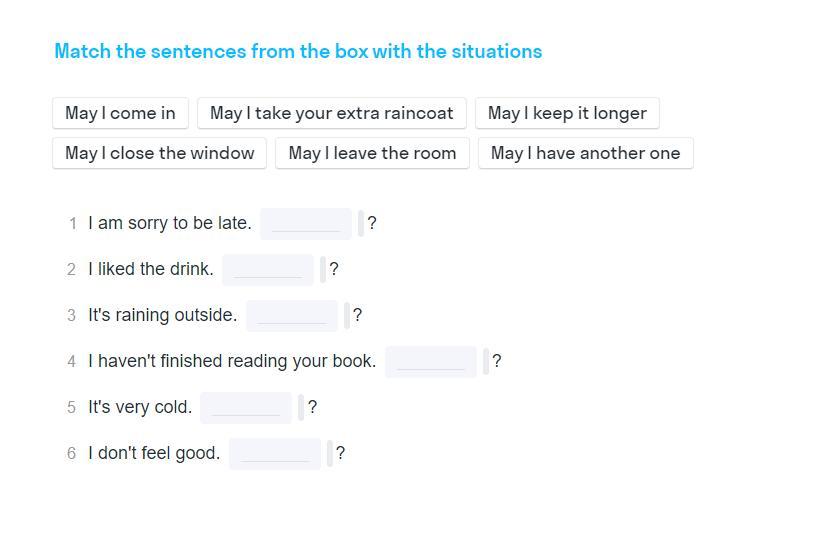Select blank after 'I haven't finished reading your book.'
This screenshot has height=538, width=813.
(x=431, y=362)
